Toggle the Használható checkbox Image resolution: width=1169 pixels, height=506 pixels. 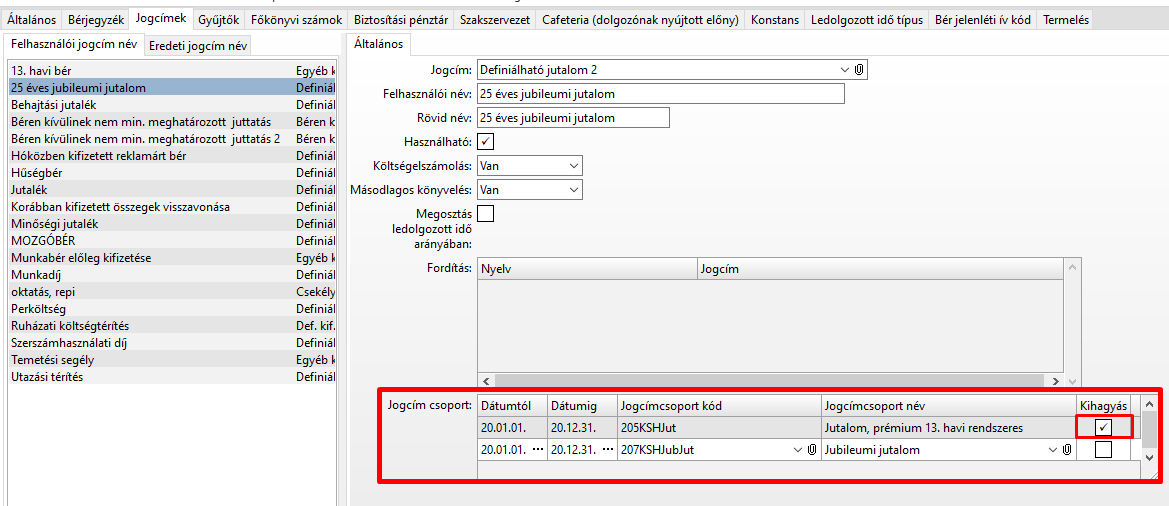tap(485, 141)
